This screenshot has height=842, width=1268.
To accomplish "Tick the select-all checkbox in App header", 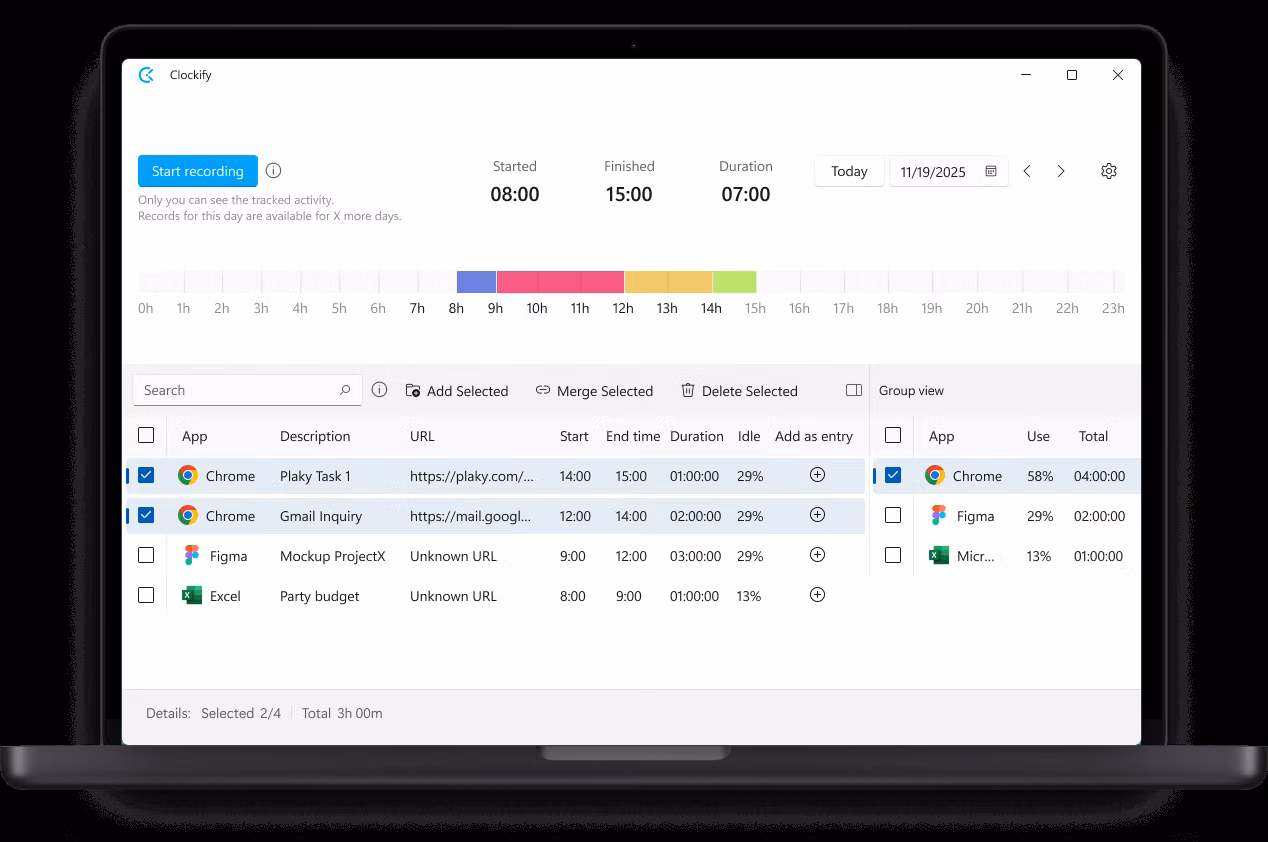I will pyautogui.click(x=146, y=435).
